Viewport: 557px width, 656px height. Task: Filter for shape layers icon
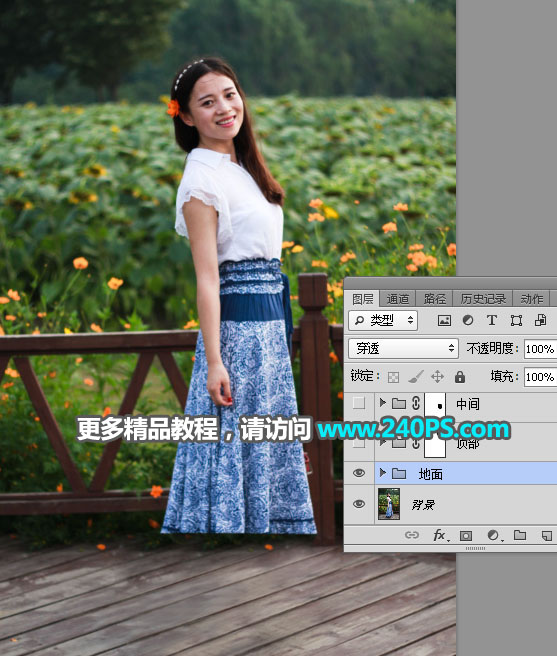[516, 320]
